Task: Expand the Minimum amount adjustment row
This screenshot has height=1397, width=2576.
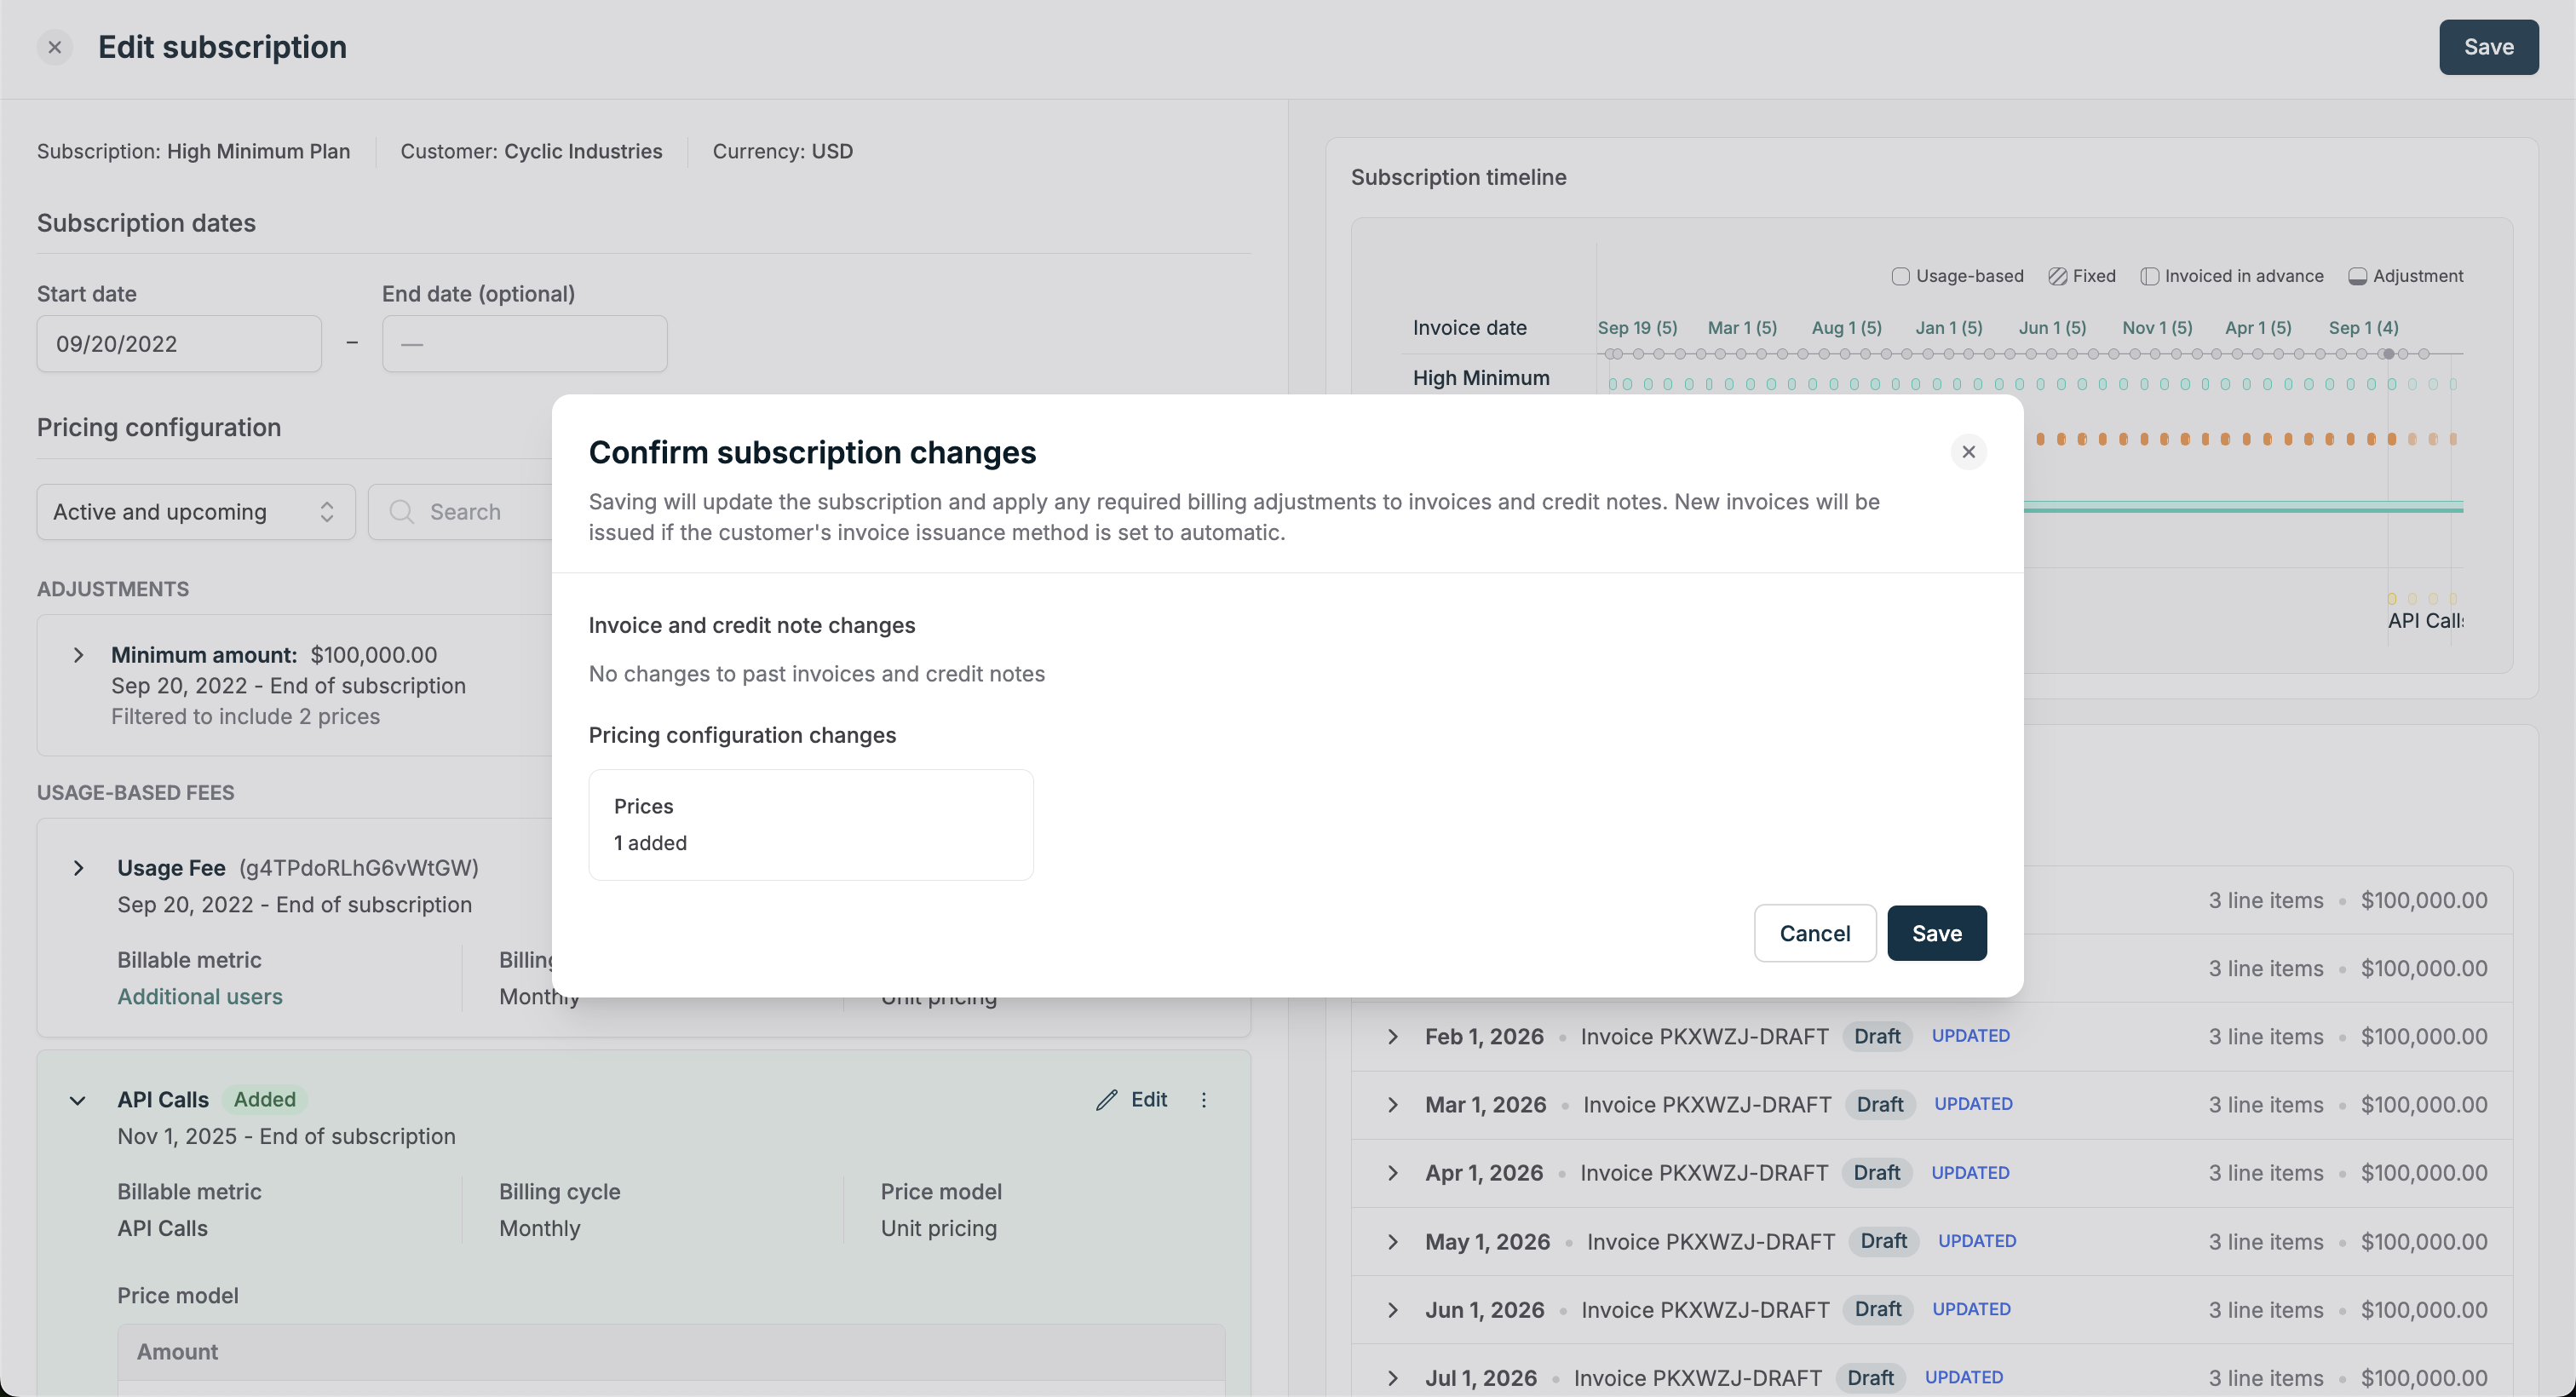Action: [78, 656]
